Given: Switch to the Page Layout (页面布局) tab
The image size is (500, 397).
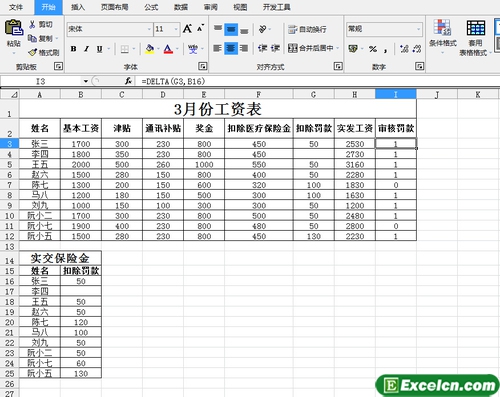Looking at the screenshot, I should point(114,7).
